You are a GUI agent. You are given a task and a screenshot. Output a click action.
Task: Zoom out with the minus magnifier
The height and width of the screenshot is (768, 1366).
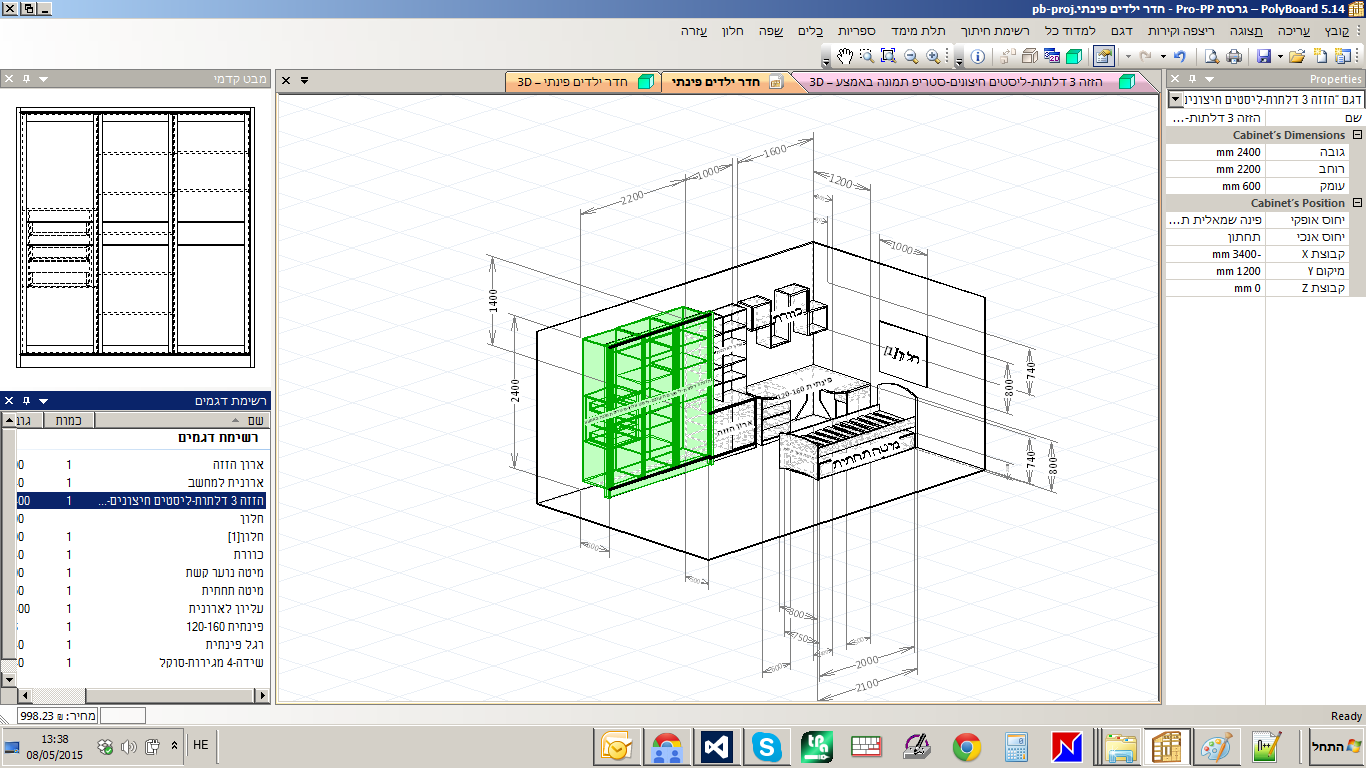coord(911,56)
